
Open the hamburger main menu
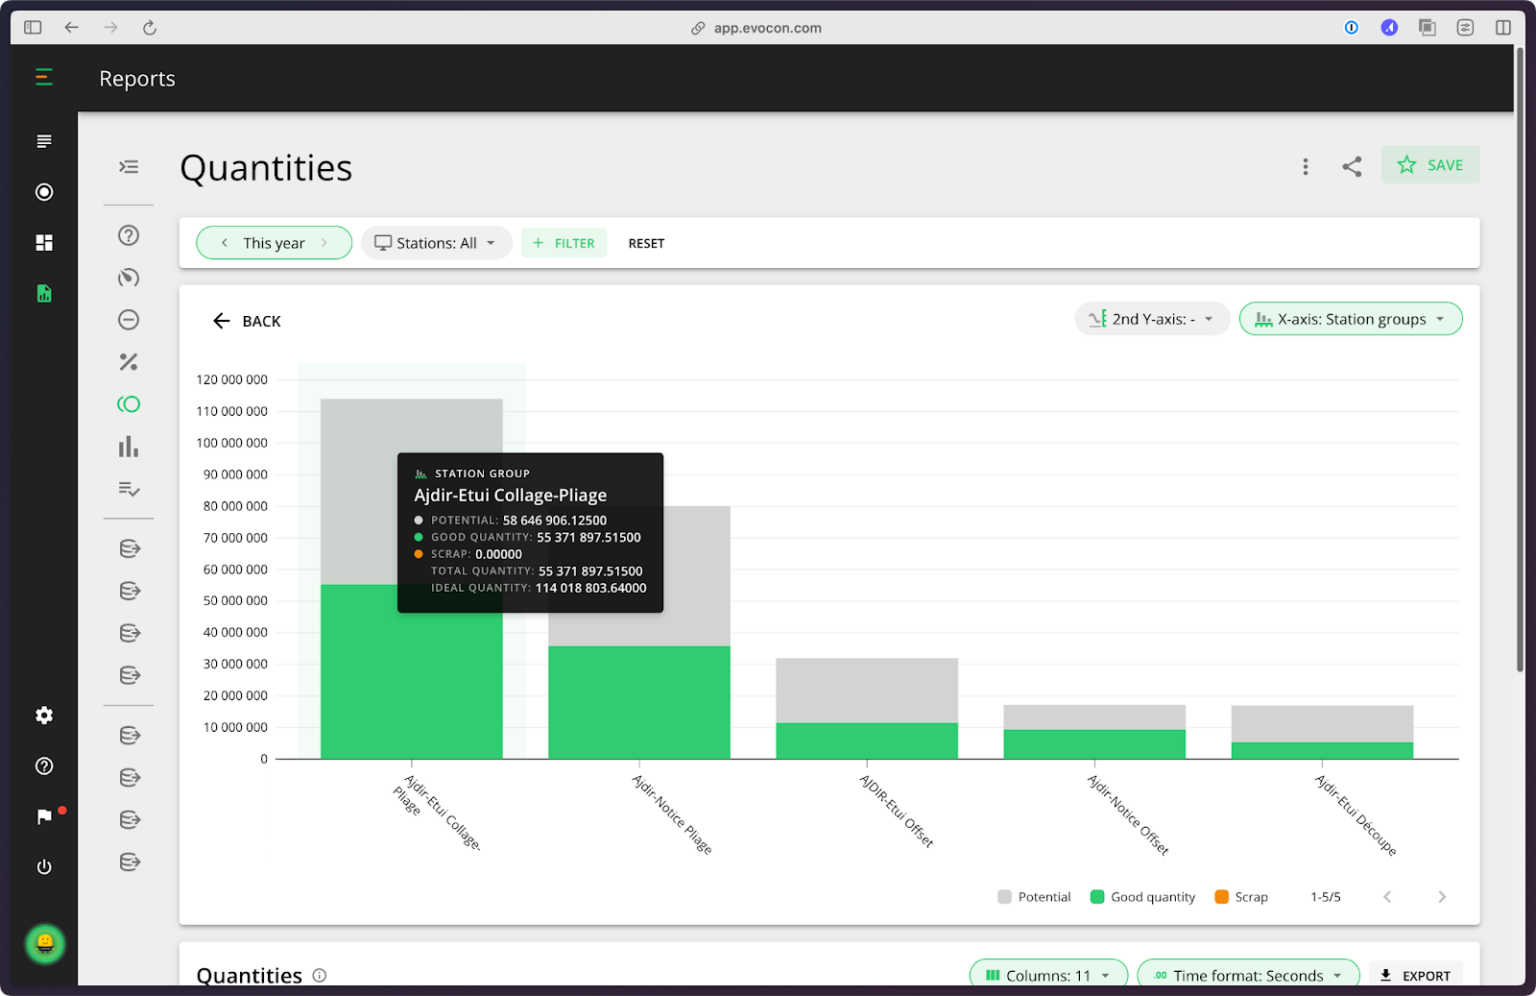[44, 77]
